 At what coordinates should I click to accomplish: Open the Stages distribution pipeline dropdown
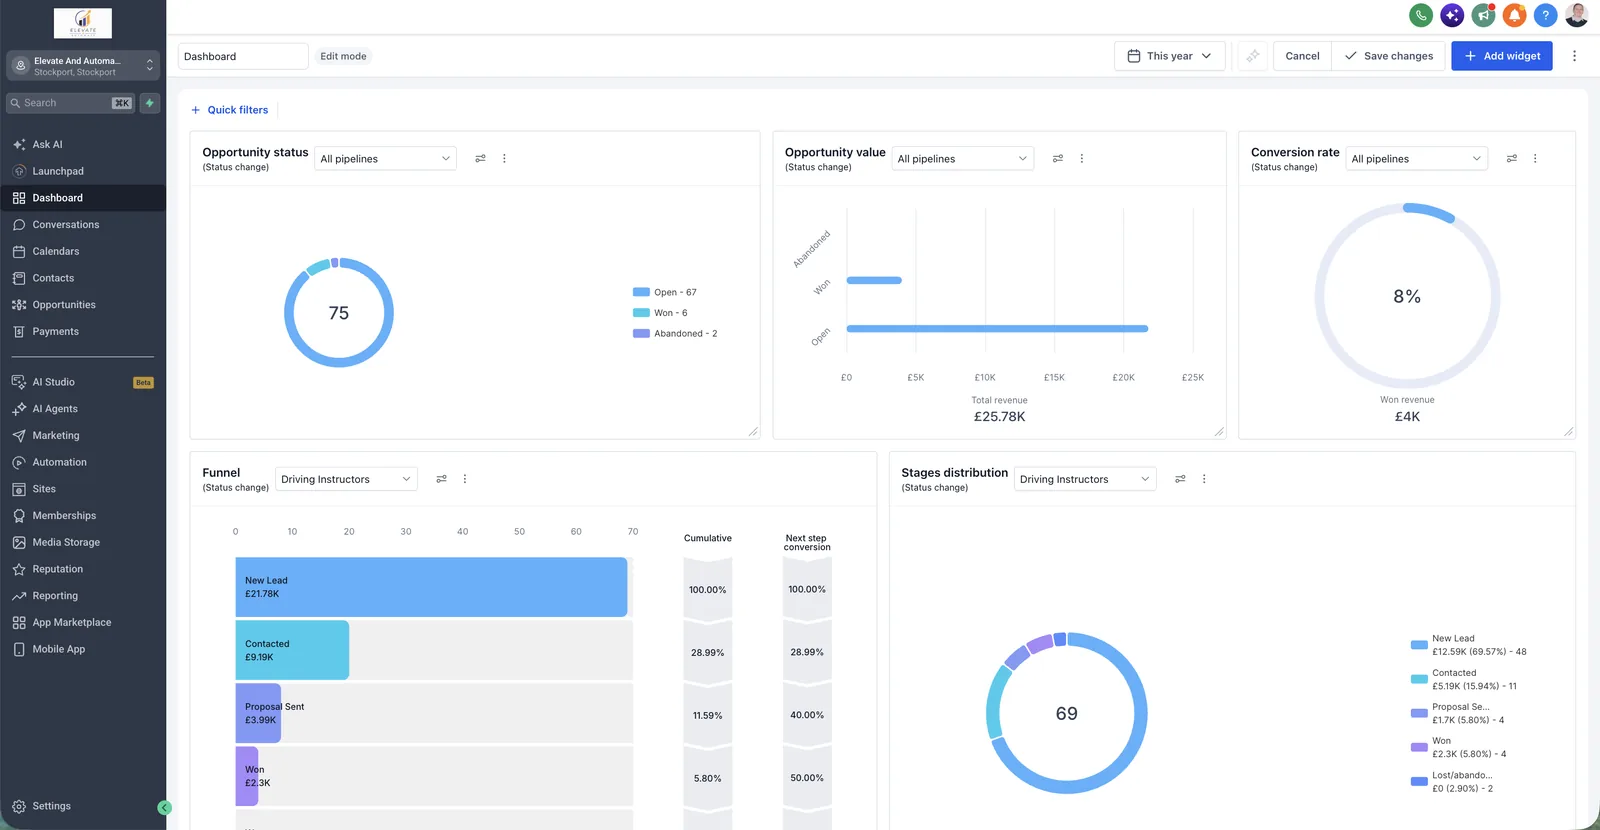coord(1085,479)
